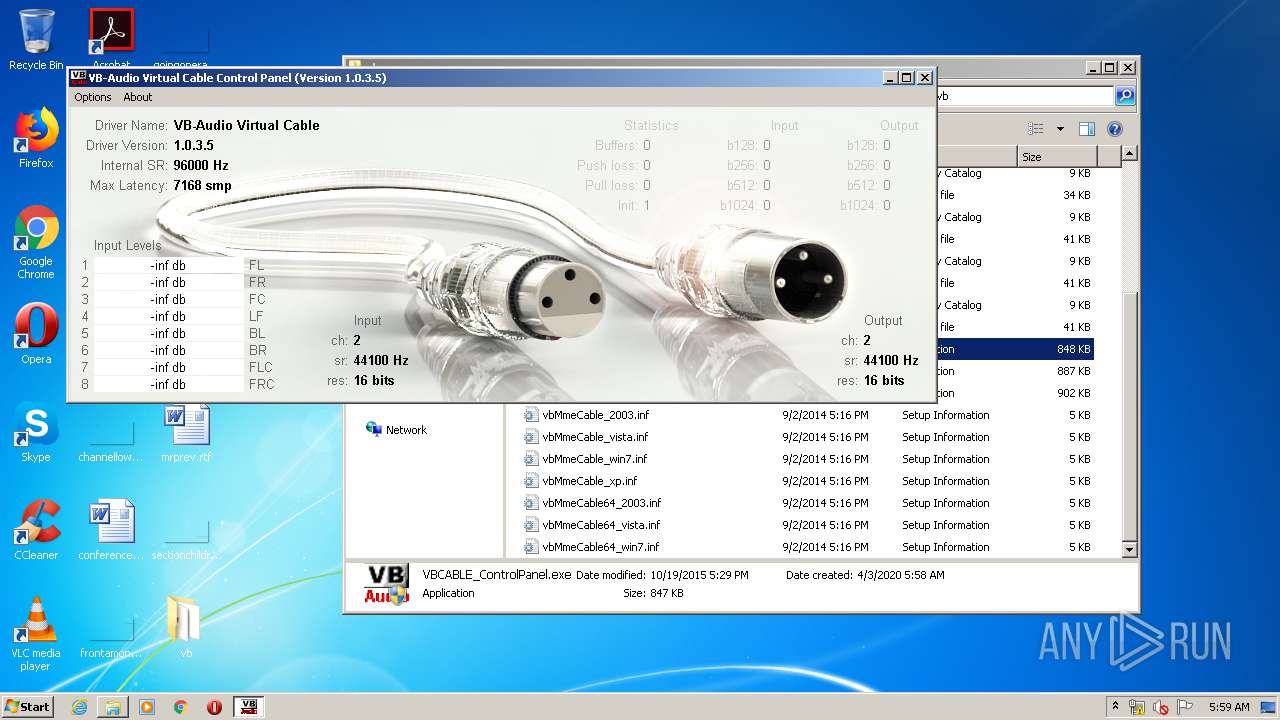The image size is (1280, 720).
Task: Open the Action Center flag tray icon
Action: [x=1185, y=707]
